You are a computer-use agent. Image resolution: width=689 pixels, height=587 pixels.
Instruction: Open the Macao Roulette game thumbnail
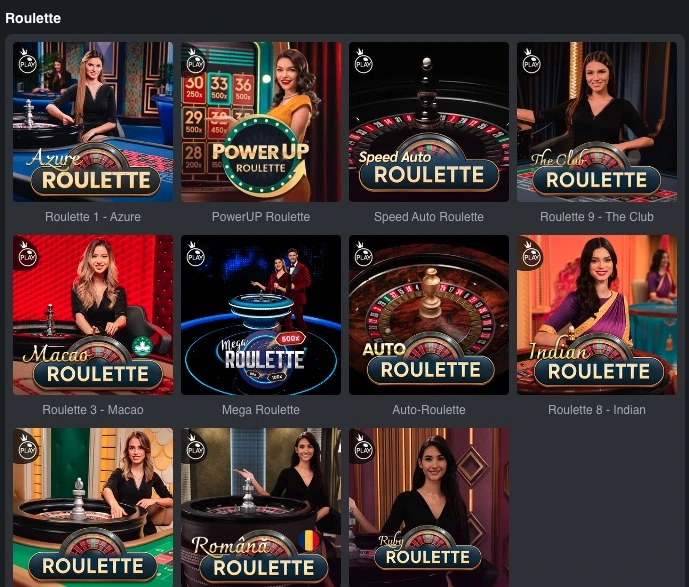coord(93,315)
